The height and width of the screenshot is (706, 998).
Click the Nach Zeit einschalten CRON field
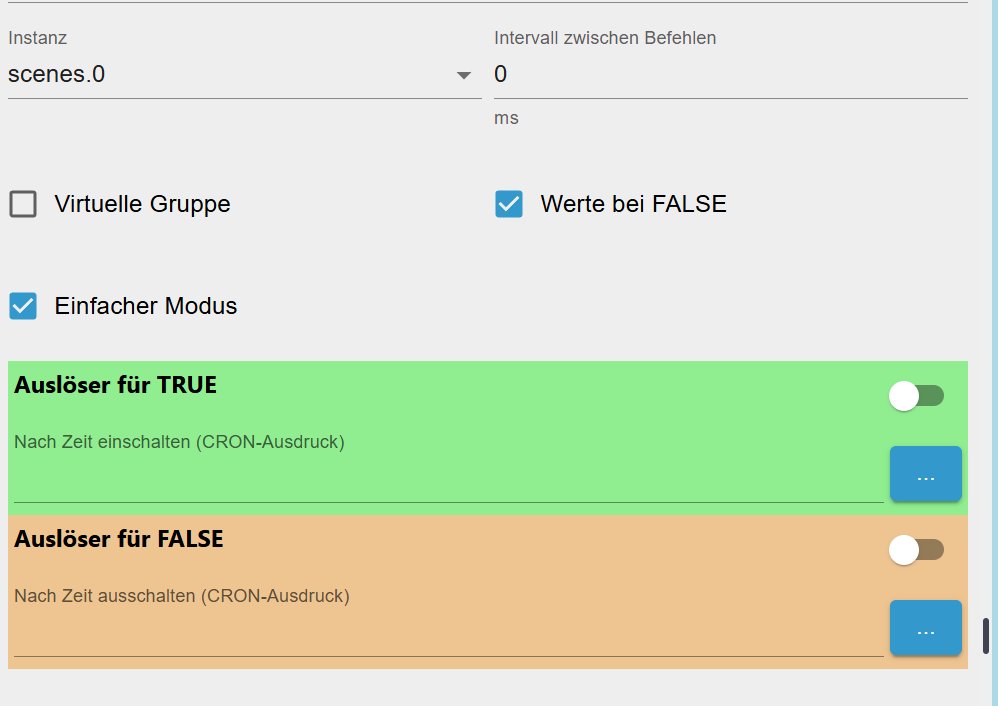point(448,482)
